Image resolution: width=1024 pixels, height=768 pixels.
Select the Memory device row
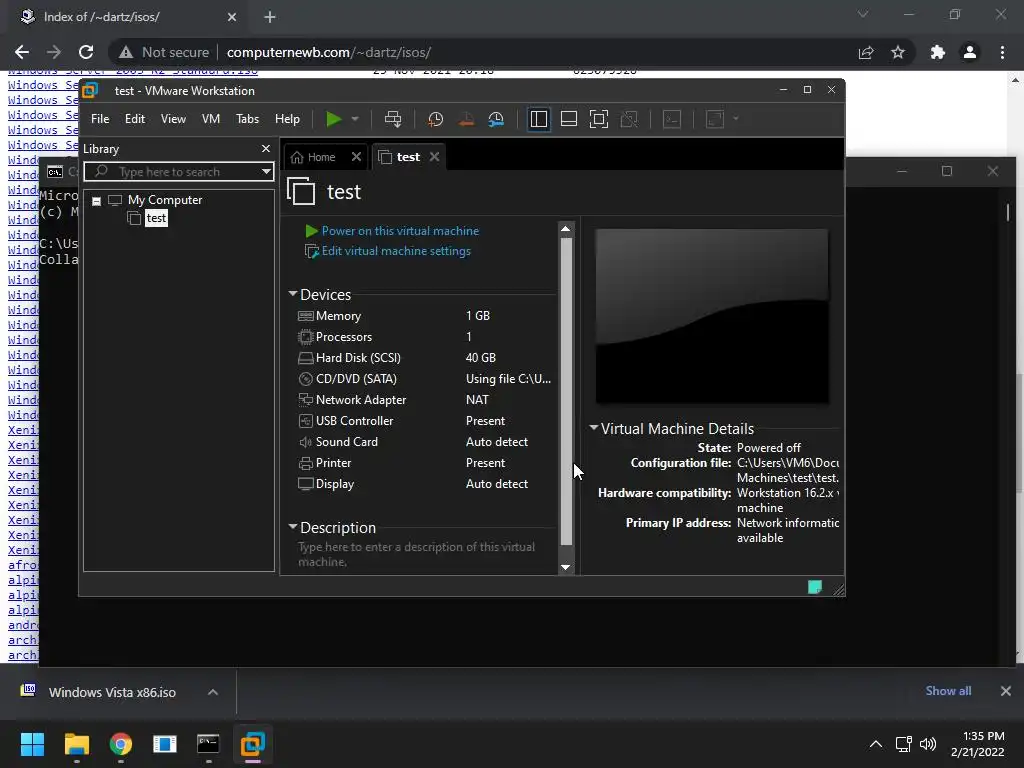(x=424, y=316)
